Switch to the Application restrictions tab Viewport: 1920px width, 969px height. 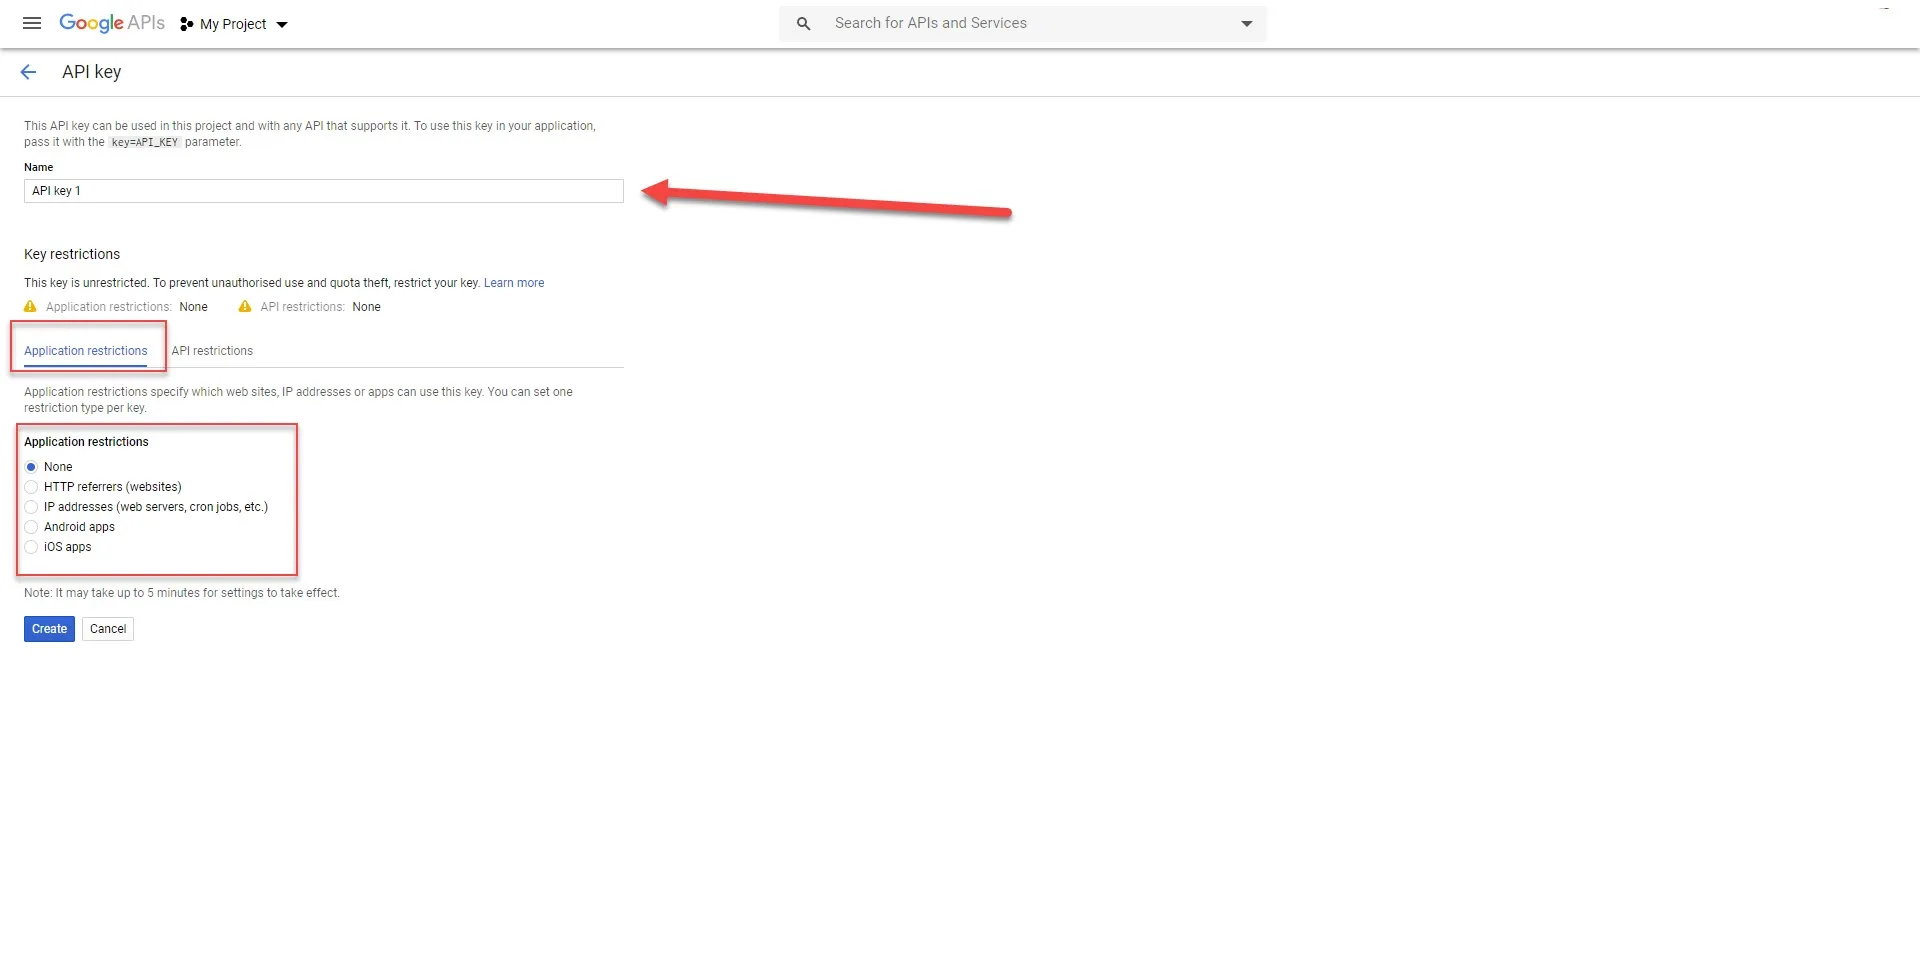(84, 350)
